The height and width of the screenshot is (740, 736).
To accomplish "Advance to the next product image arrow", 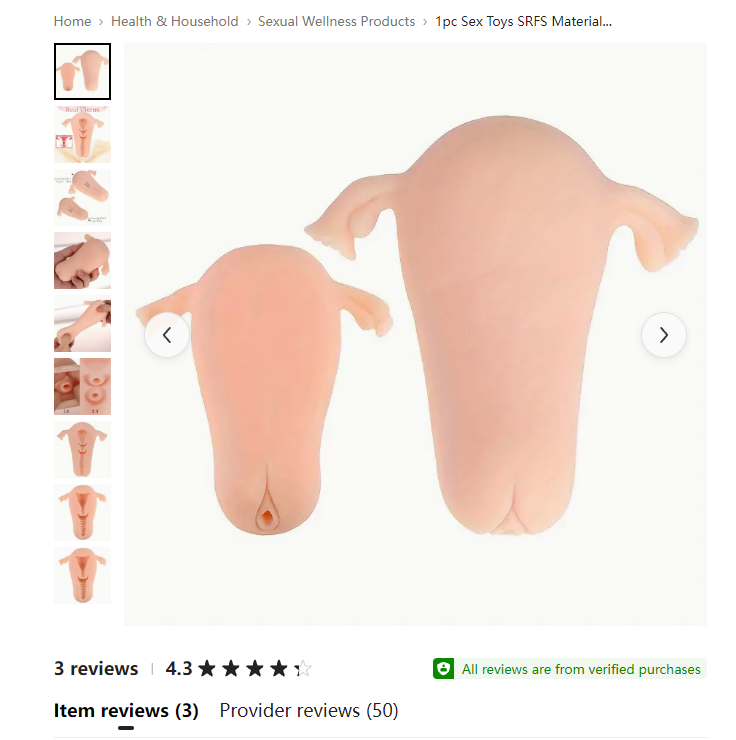I will point(663,335).
